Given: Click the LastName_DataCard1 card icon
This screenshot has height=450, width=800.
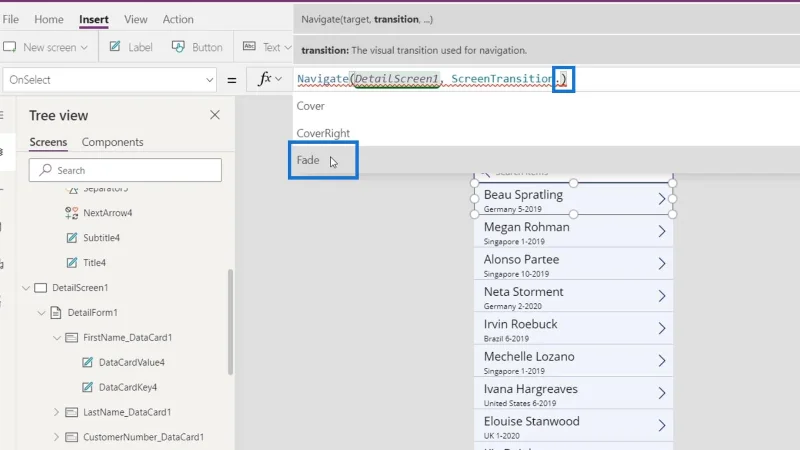Looking at the screenshot, I should 72,412.
